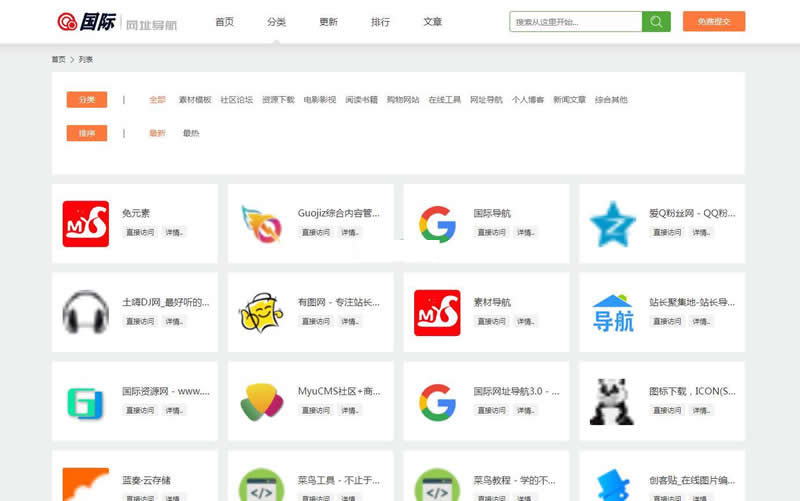Open the 文章 navigation menu item
The height and width of the screenshot is (501, 800).
(433, 22)
